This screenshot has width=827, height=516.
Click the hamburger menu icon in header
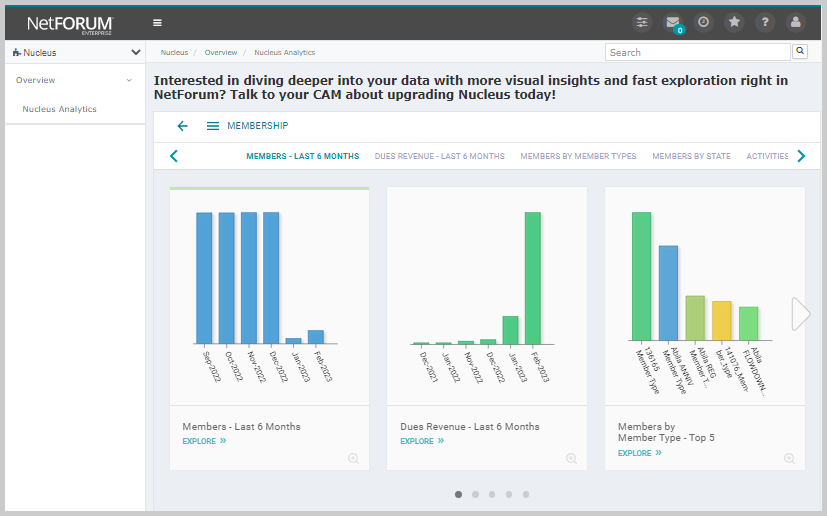click(x=157, y=22)
